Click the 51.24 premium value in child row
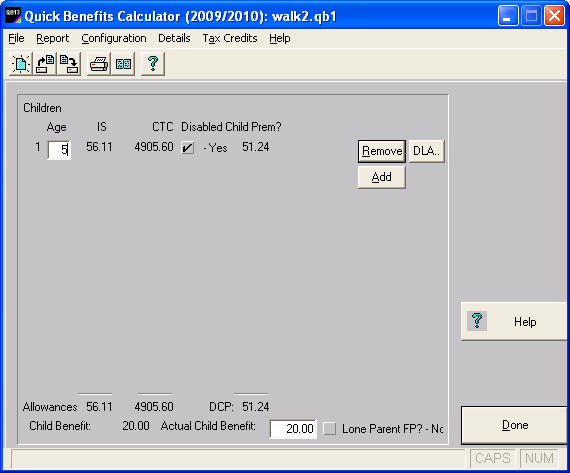The image size is (570, 473). tap(256, 147)
